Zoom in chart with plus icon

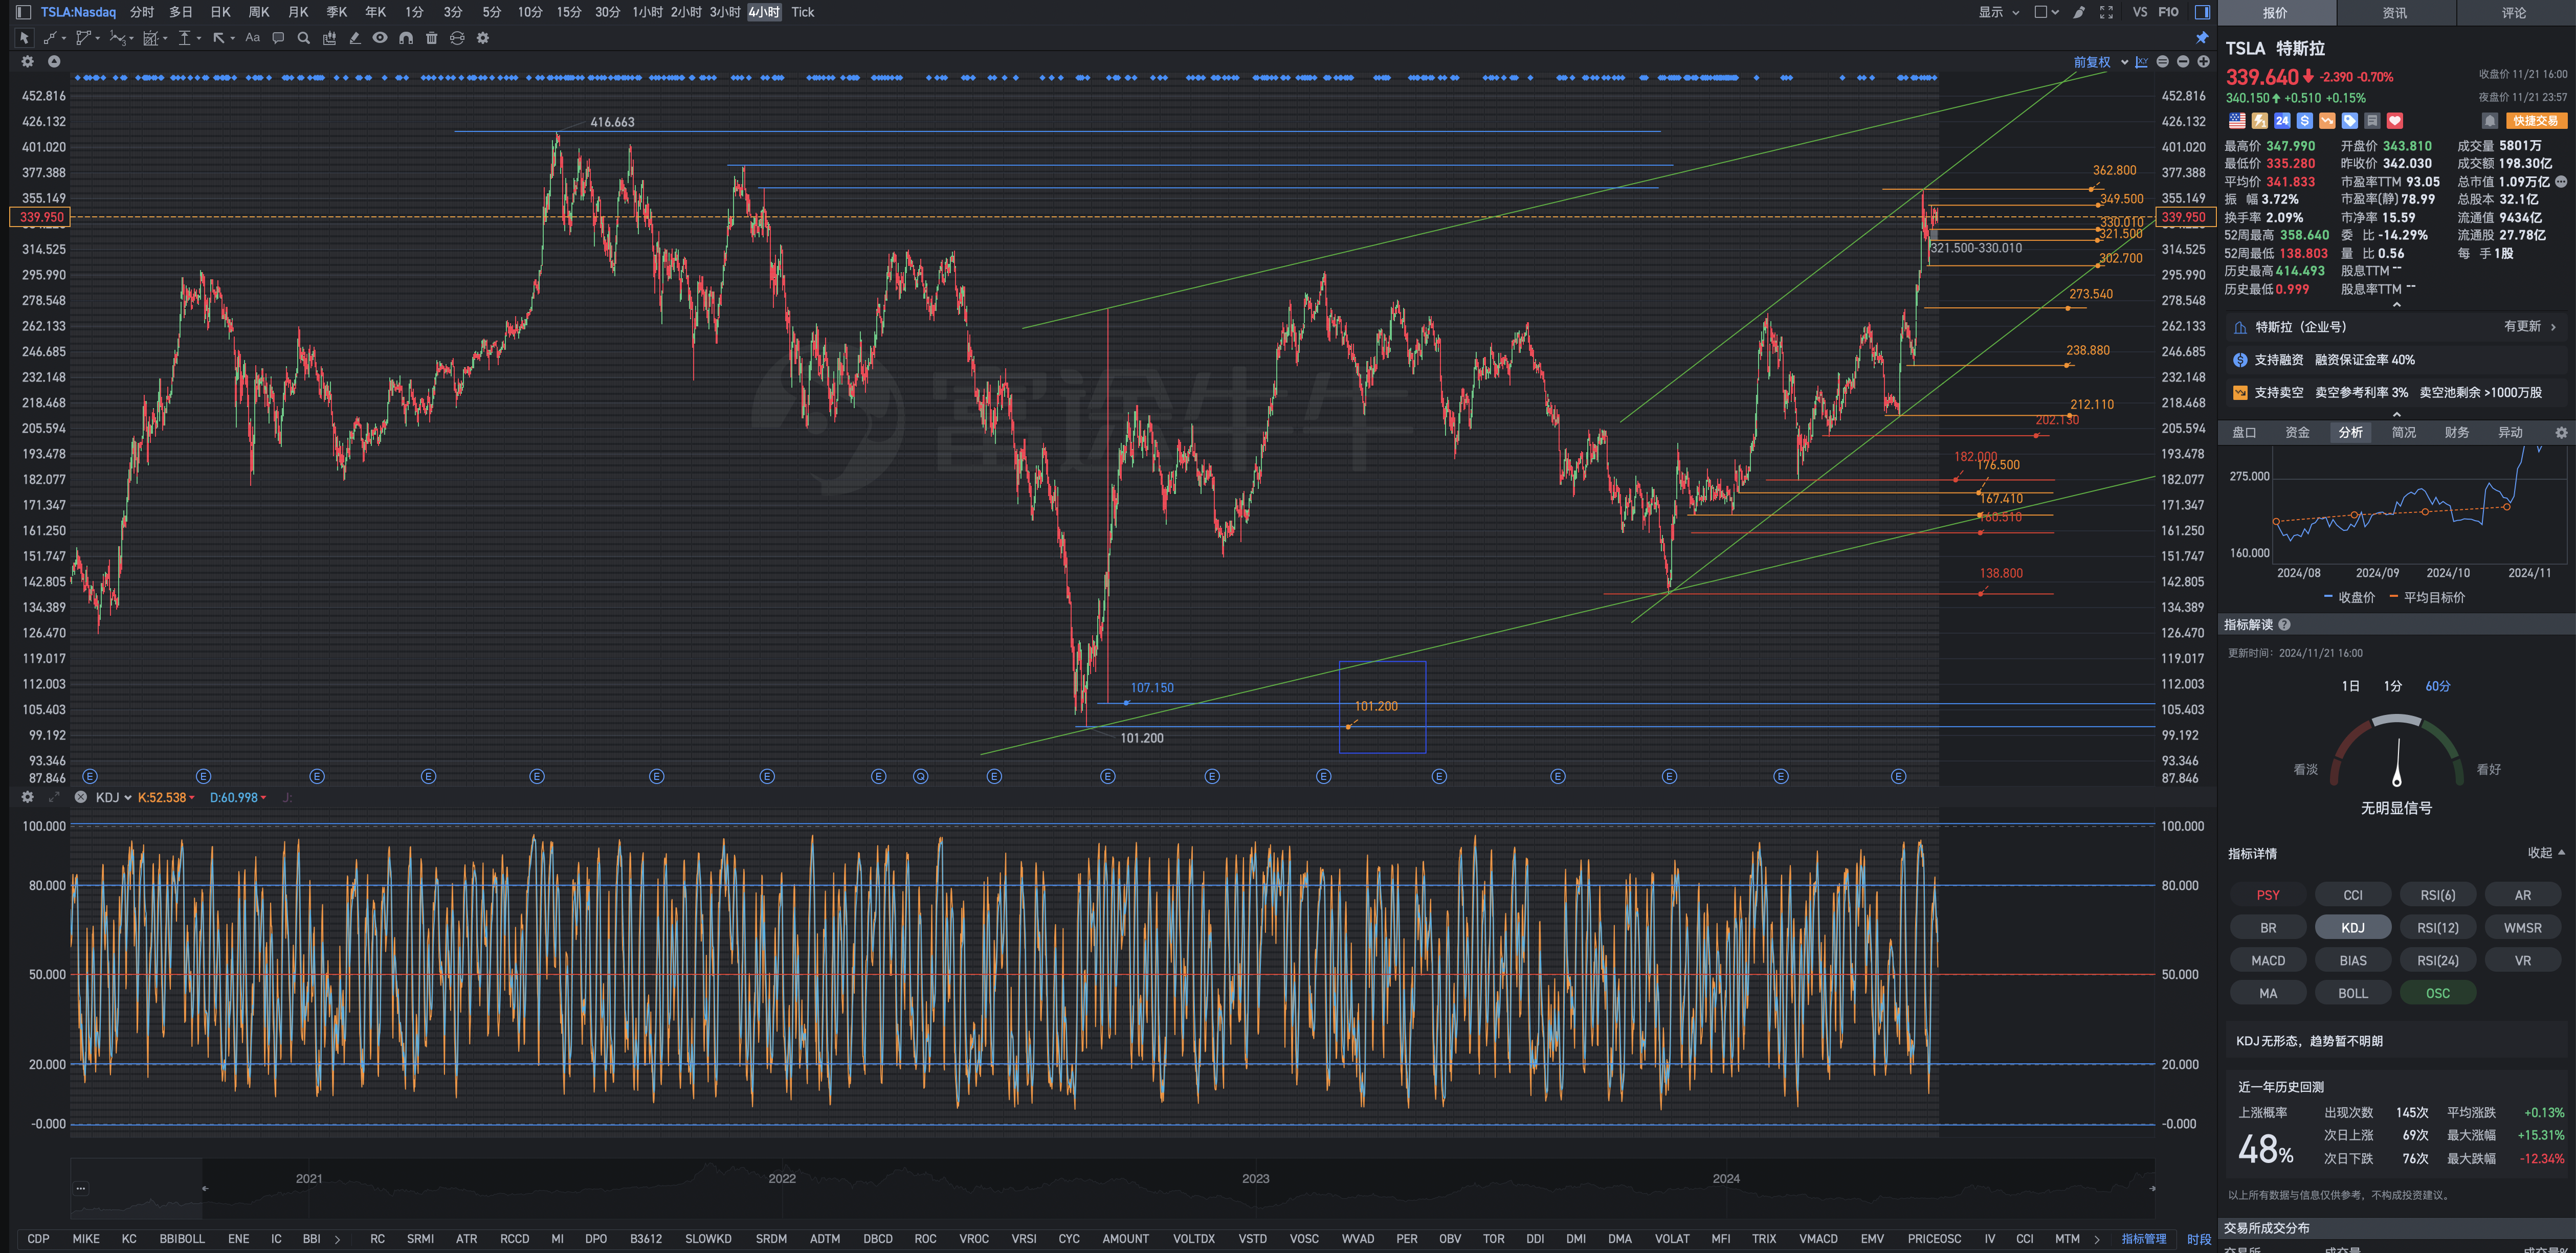(x=2203, y=62)
